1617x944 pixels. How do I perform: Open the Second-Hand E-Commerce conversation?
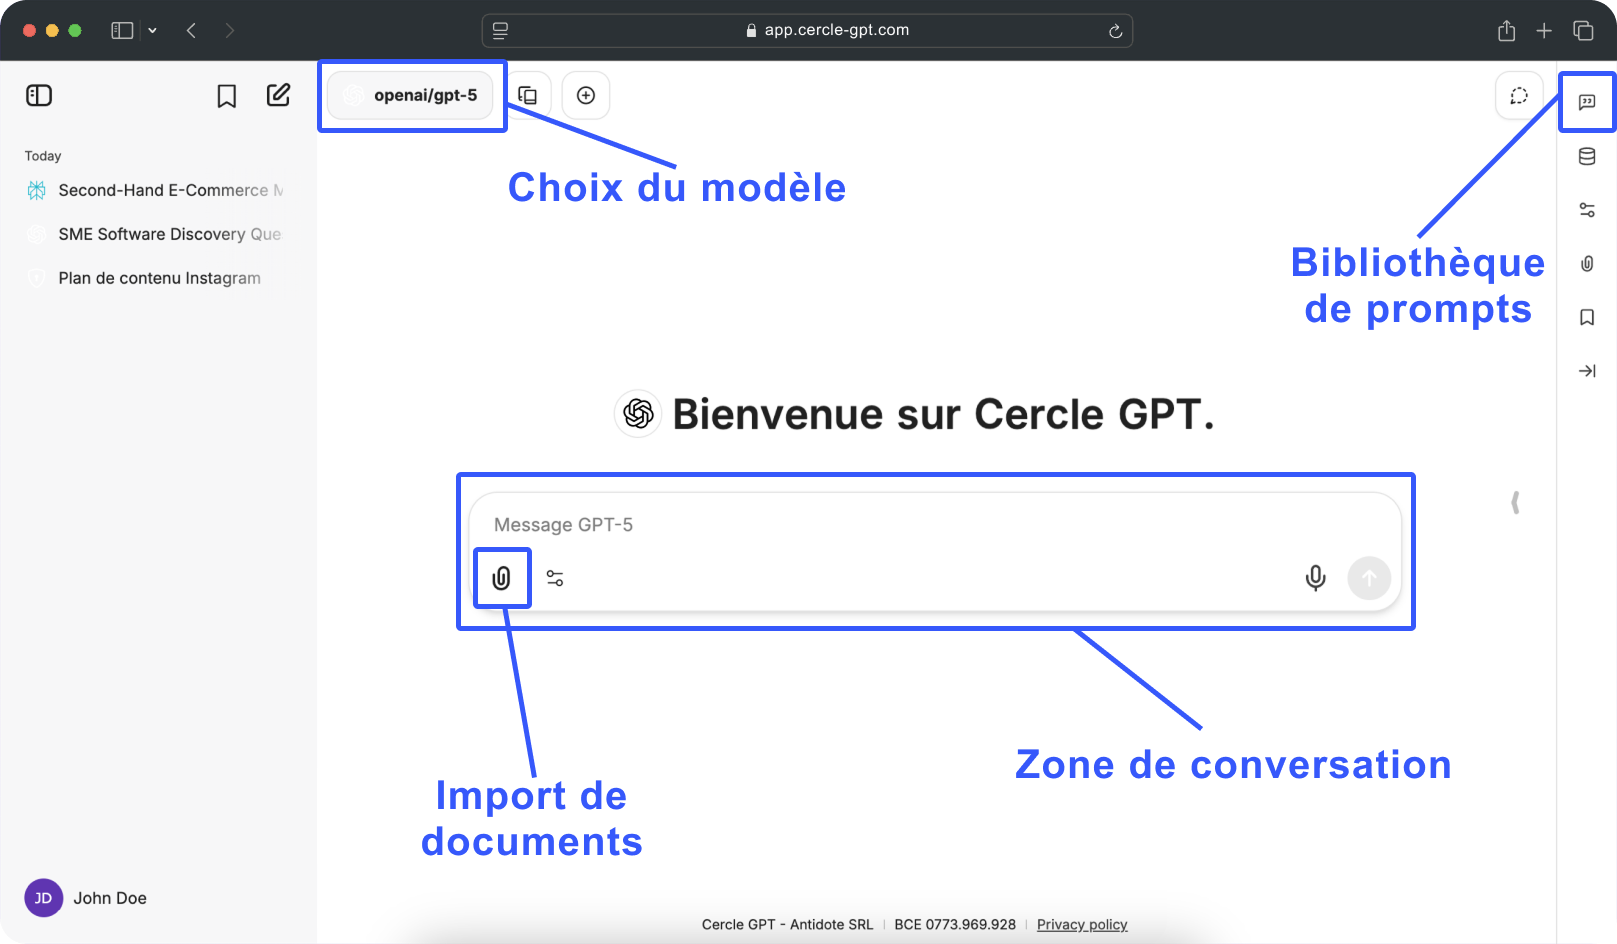pos(158,190)
